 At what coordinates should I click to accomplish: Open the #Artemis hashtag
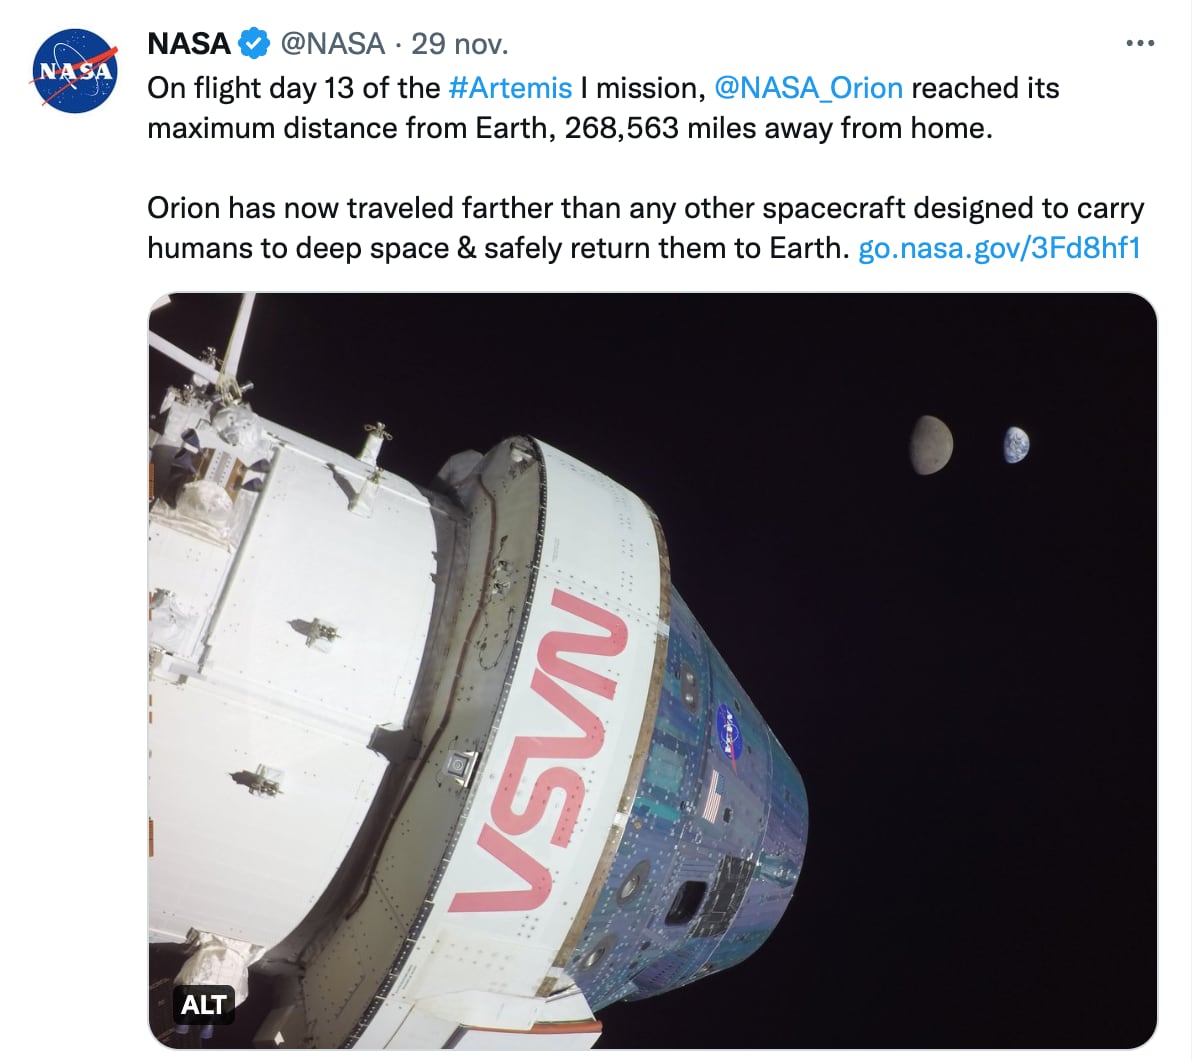pyautogui.click(x=510, y=88)
